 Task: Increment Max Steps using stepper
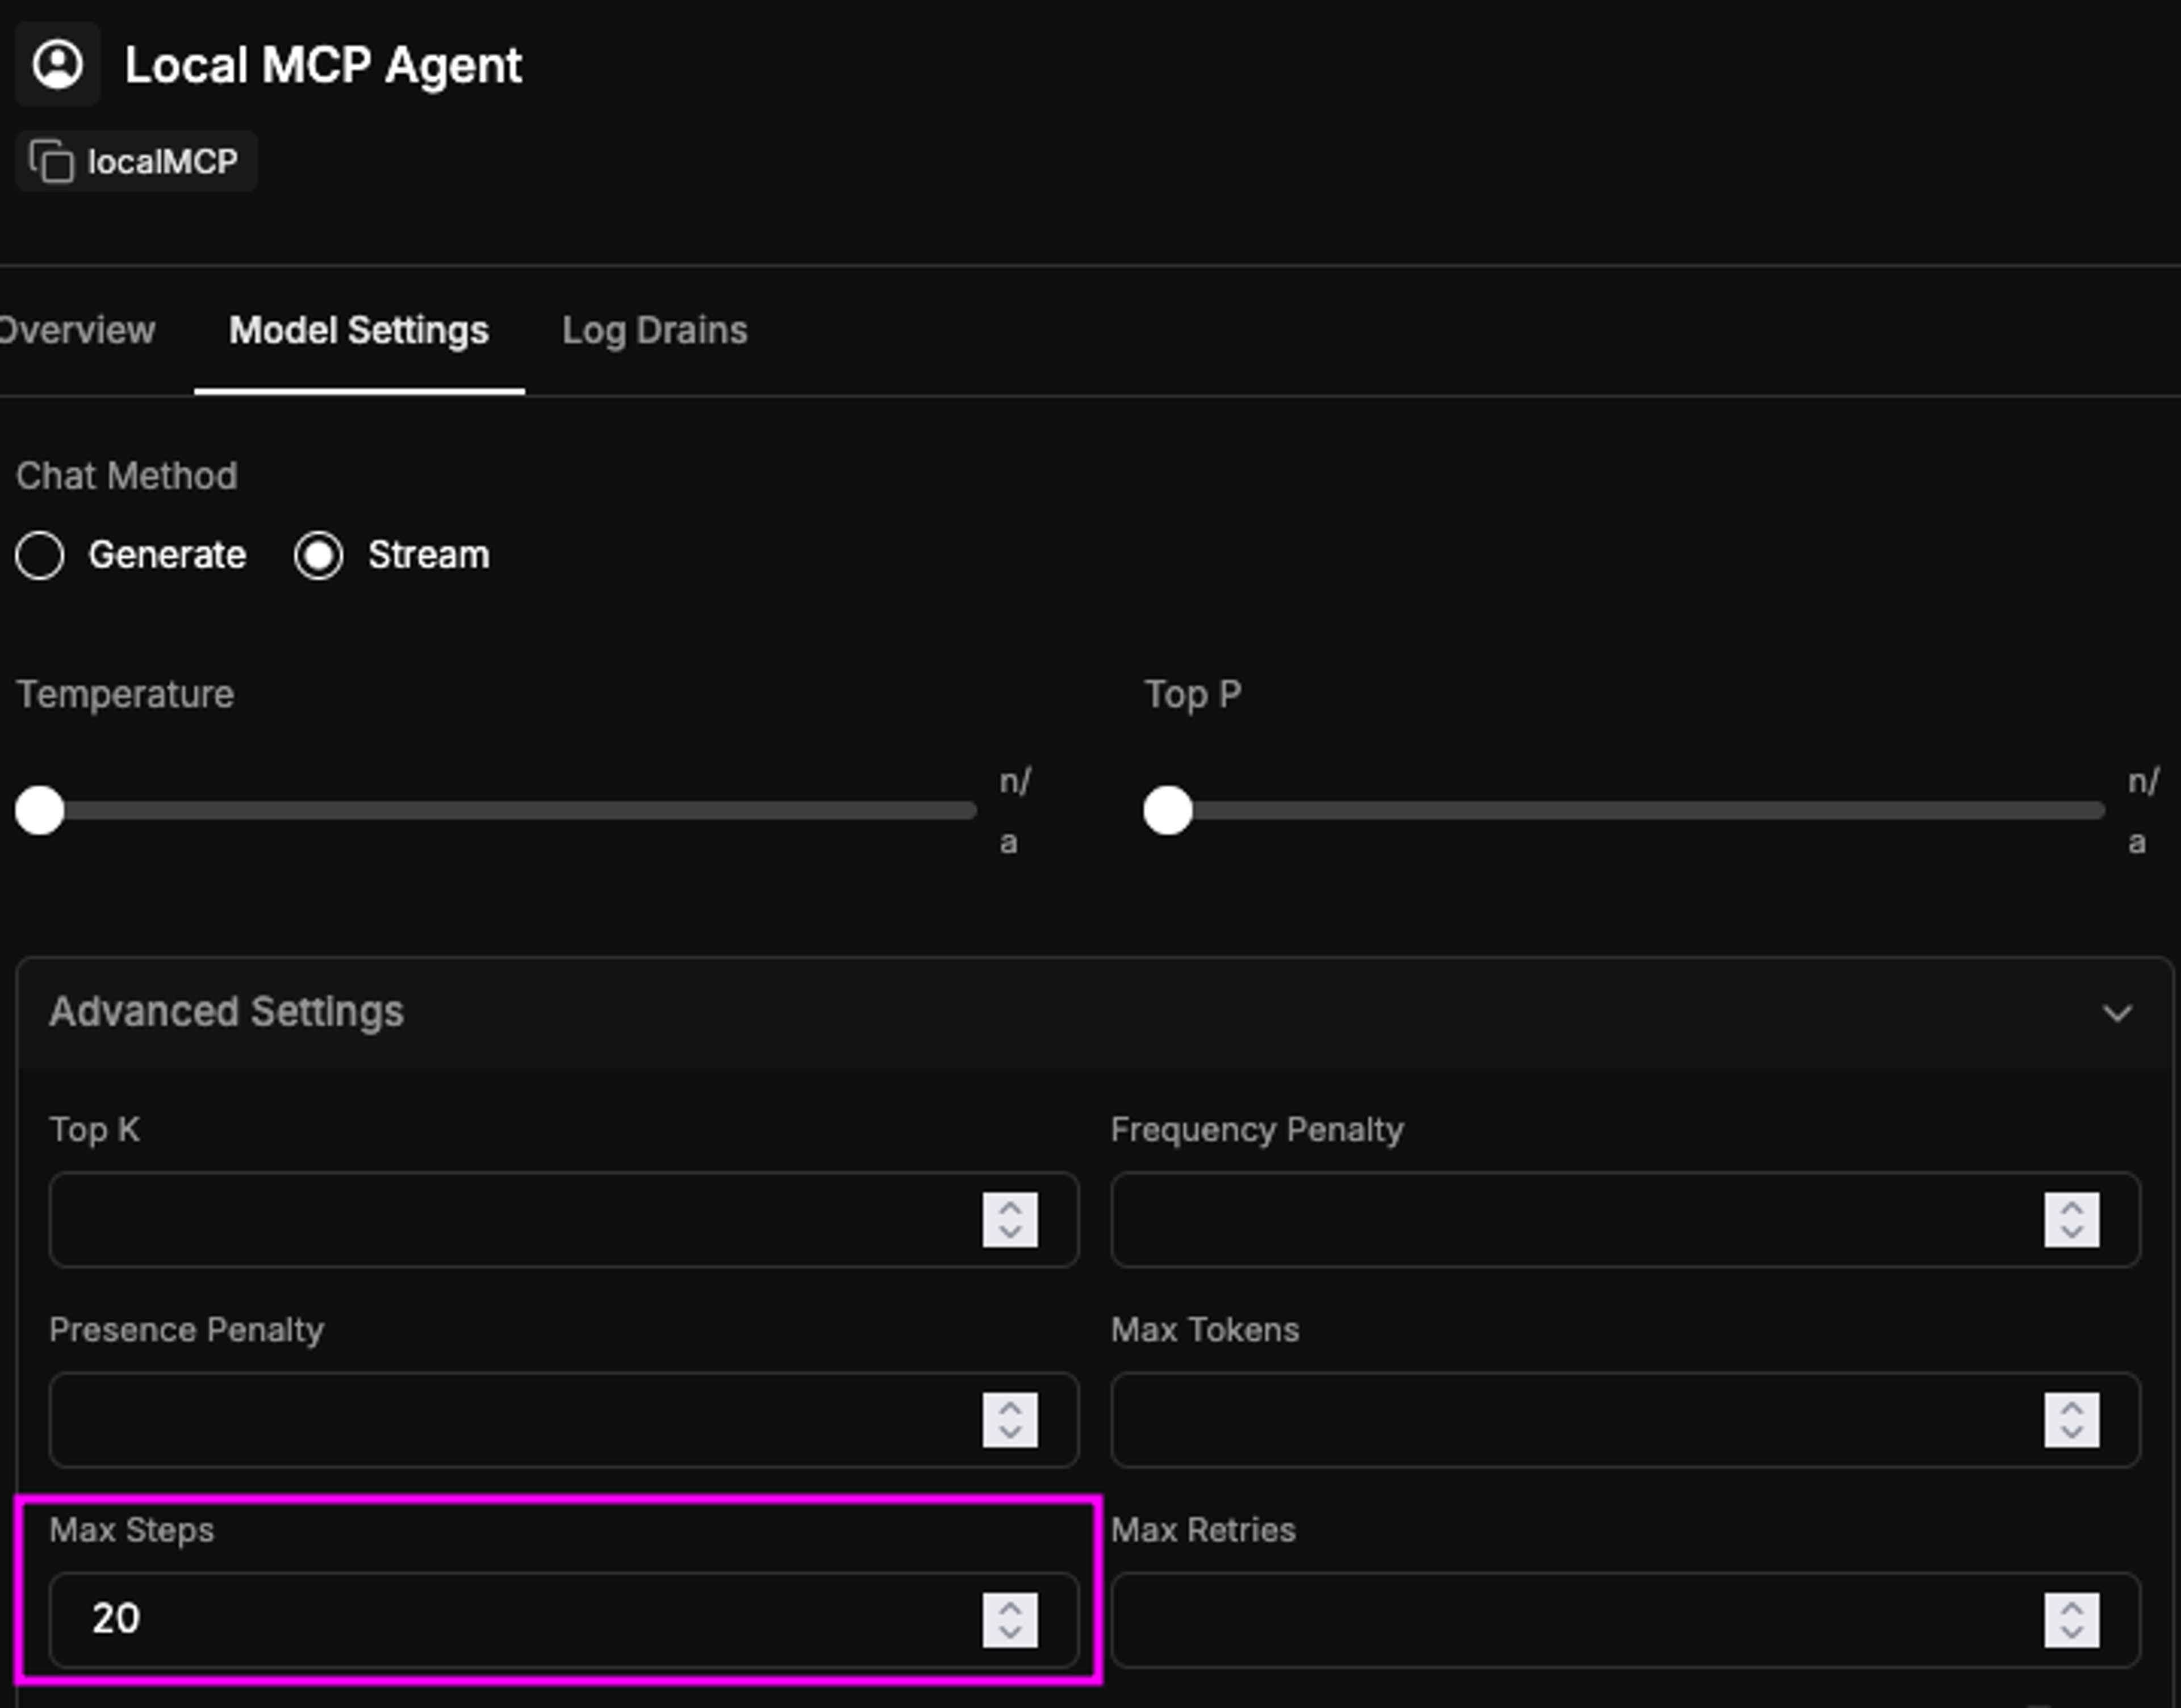[1010, 1607]
